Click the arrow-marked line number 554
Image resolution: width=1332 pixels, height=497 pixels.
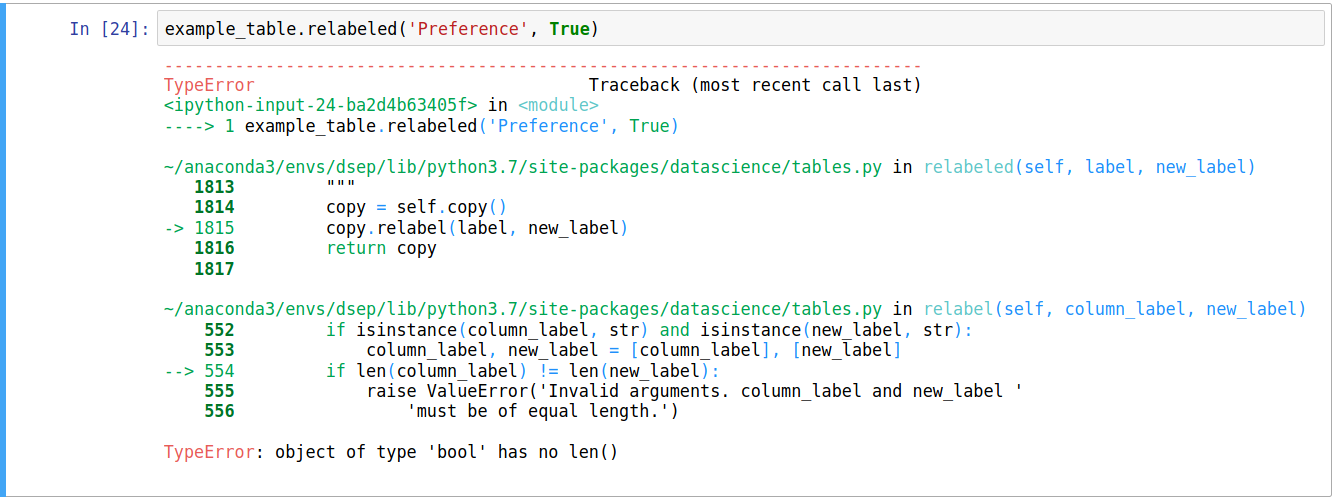click(218, 371)
